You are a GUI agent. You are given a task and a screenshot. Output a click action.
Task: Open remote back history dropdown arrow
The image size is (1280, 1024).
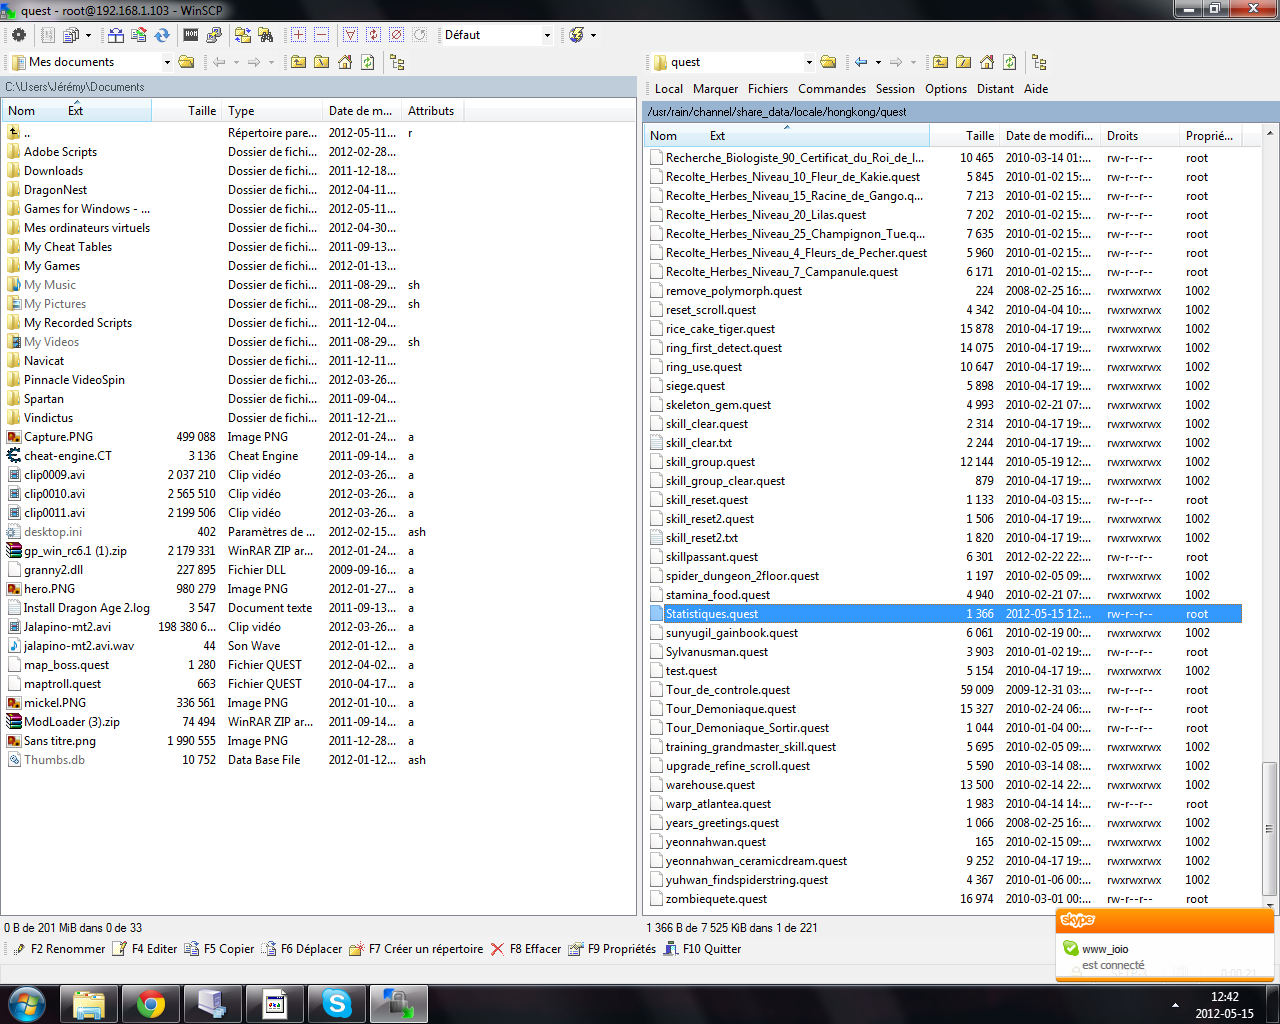[878, 62]
